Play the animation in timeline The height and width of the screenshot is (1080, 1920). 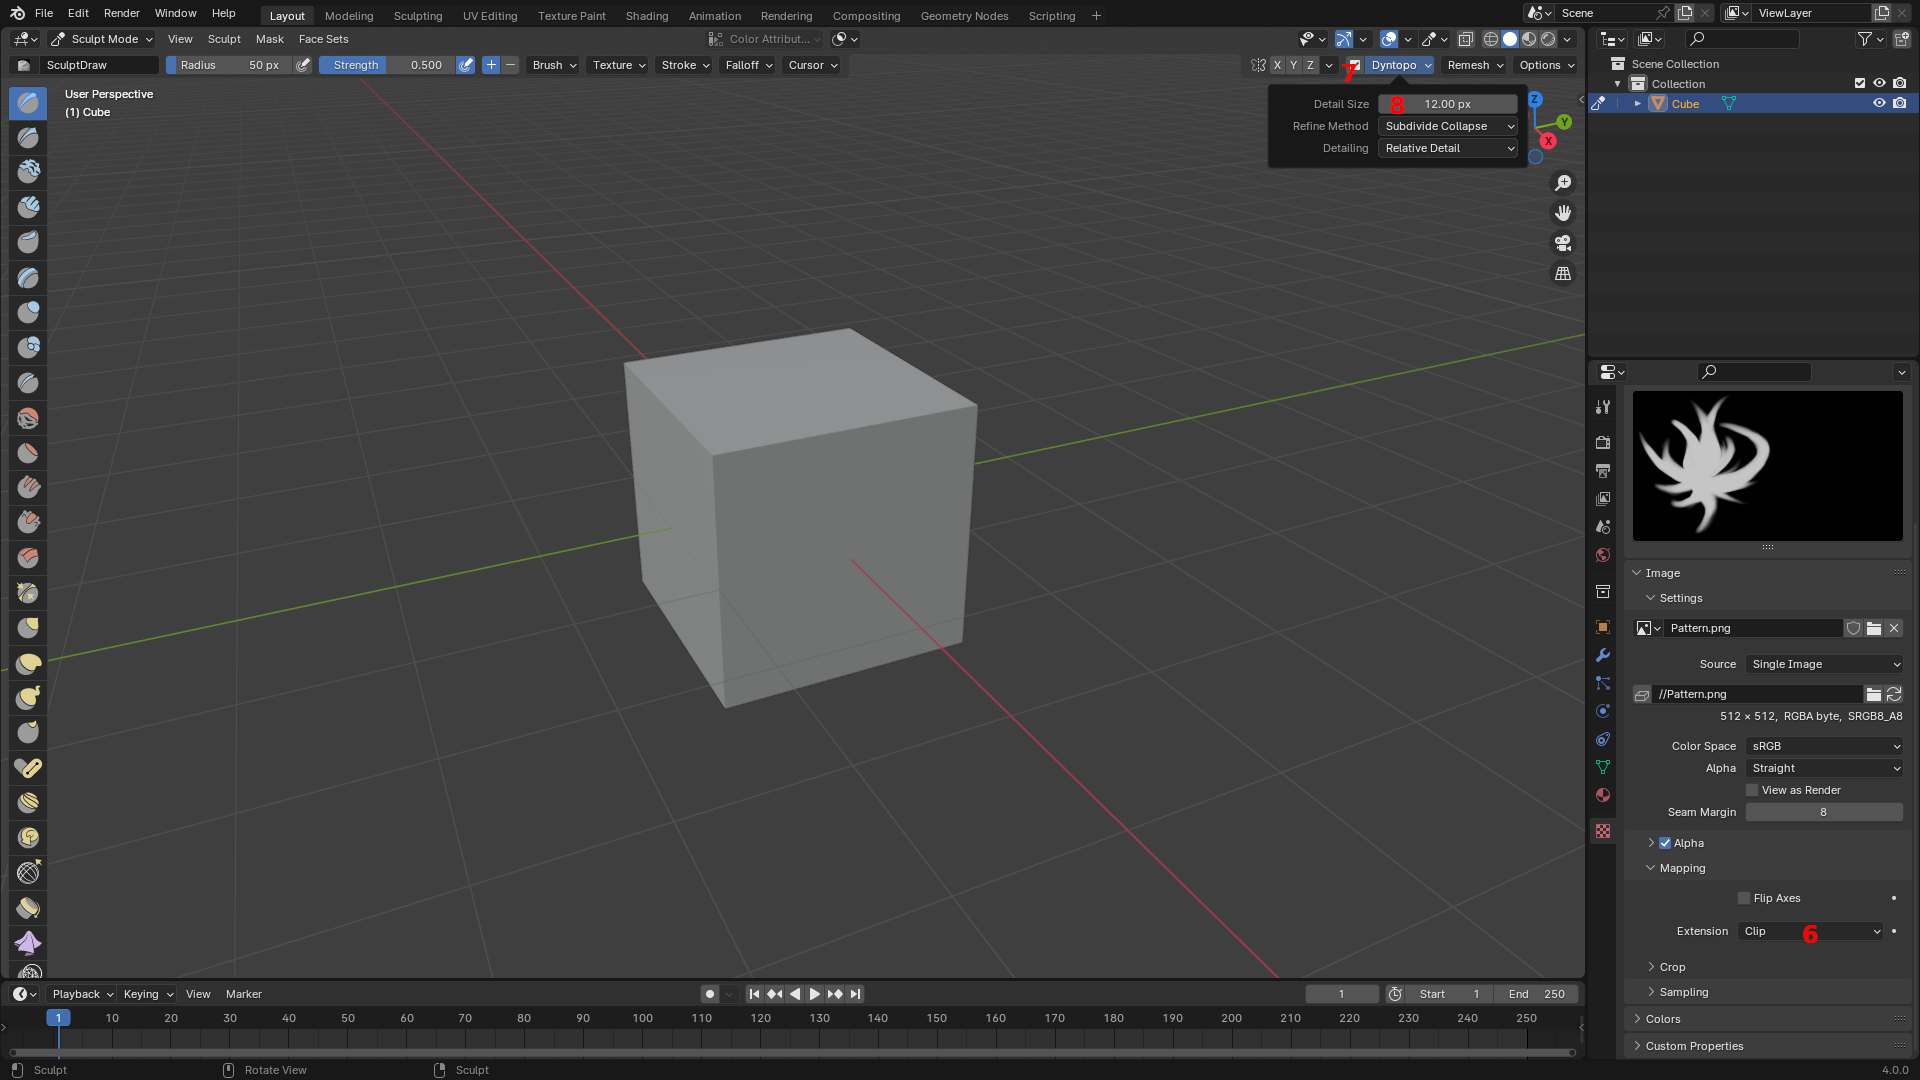point(814,994)
